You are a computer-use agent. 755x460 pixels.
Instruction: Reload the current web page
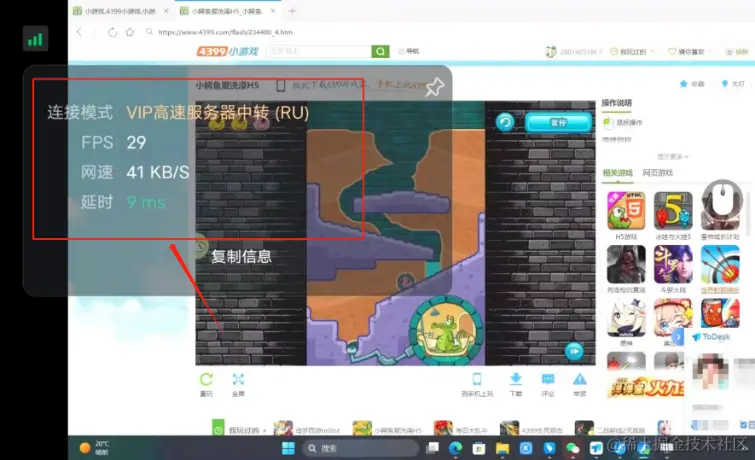(x=112, y=32)
